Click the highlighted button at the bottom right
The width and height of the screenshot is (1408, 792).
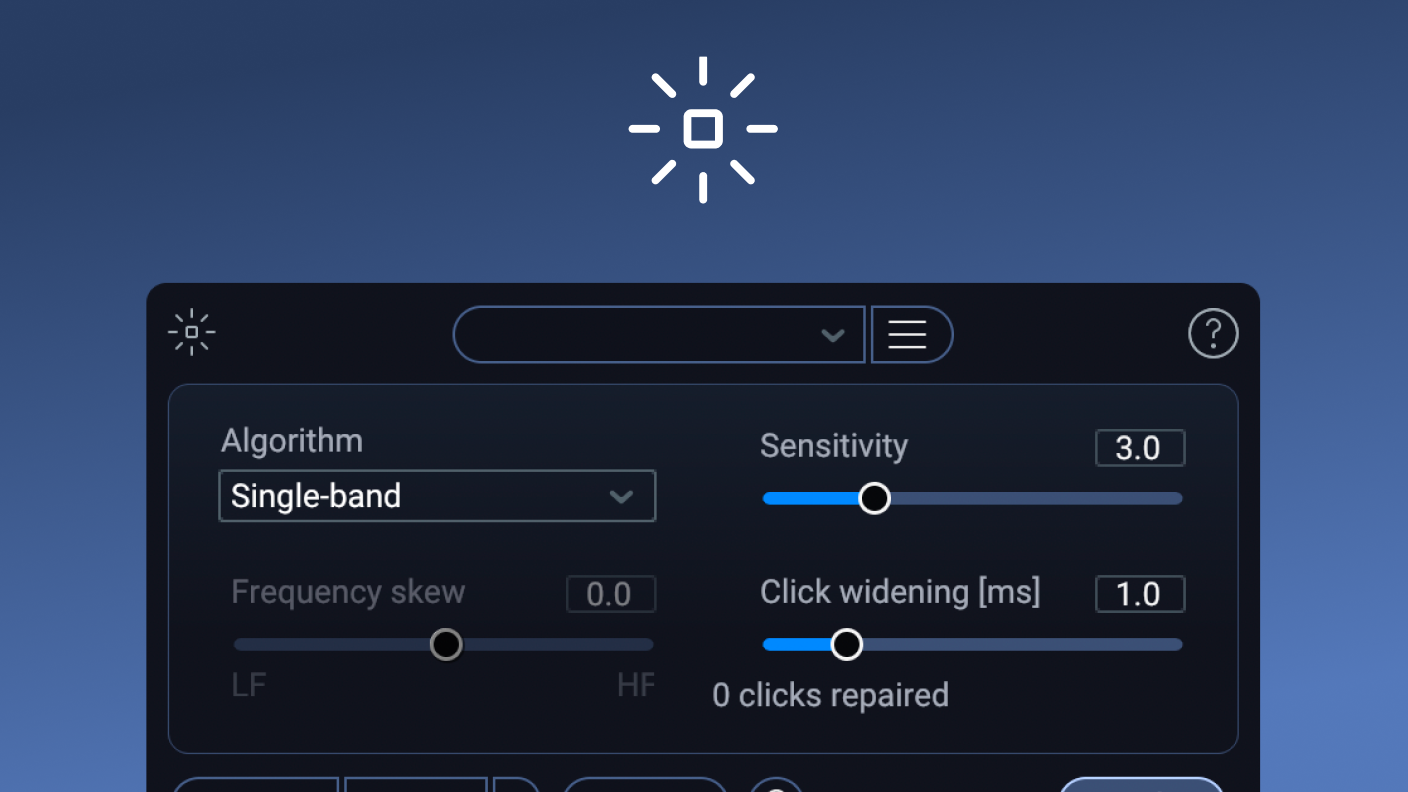1141,789
